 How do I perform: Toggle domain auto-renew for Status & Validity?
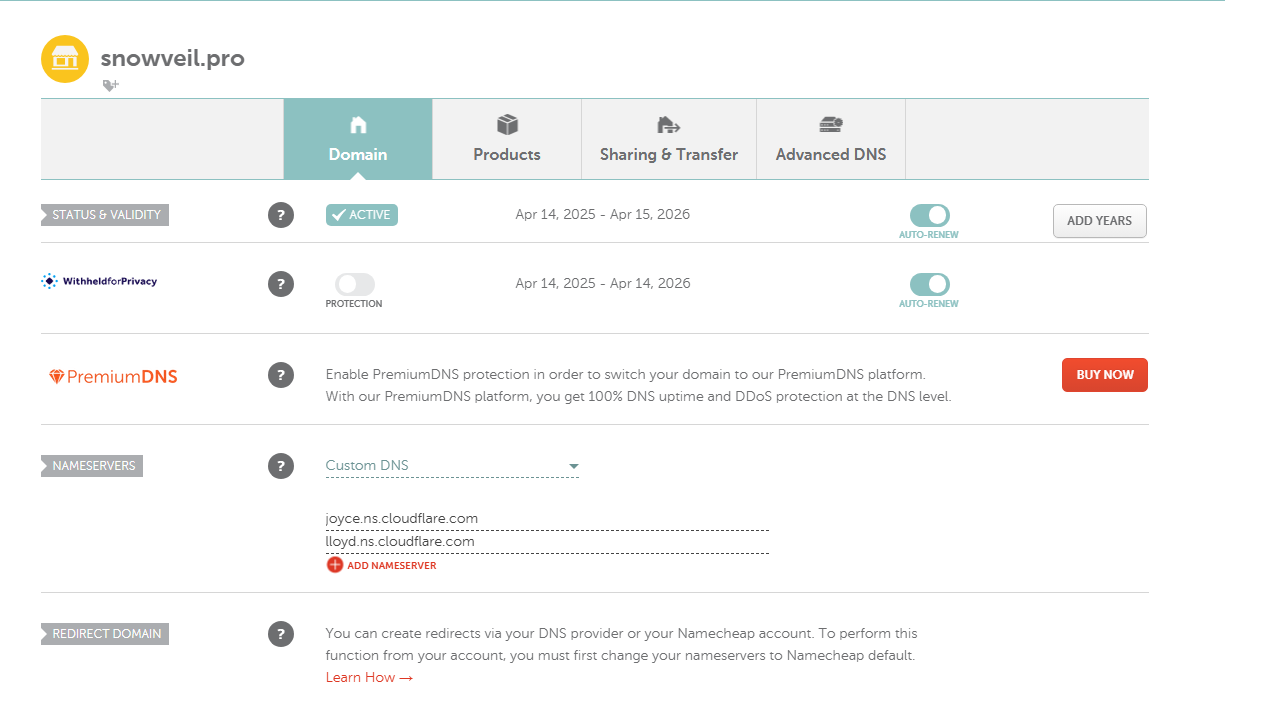pos(929,215)
